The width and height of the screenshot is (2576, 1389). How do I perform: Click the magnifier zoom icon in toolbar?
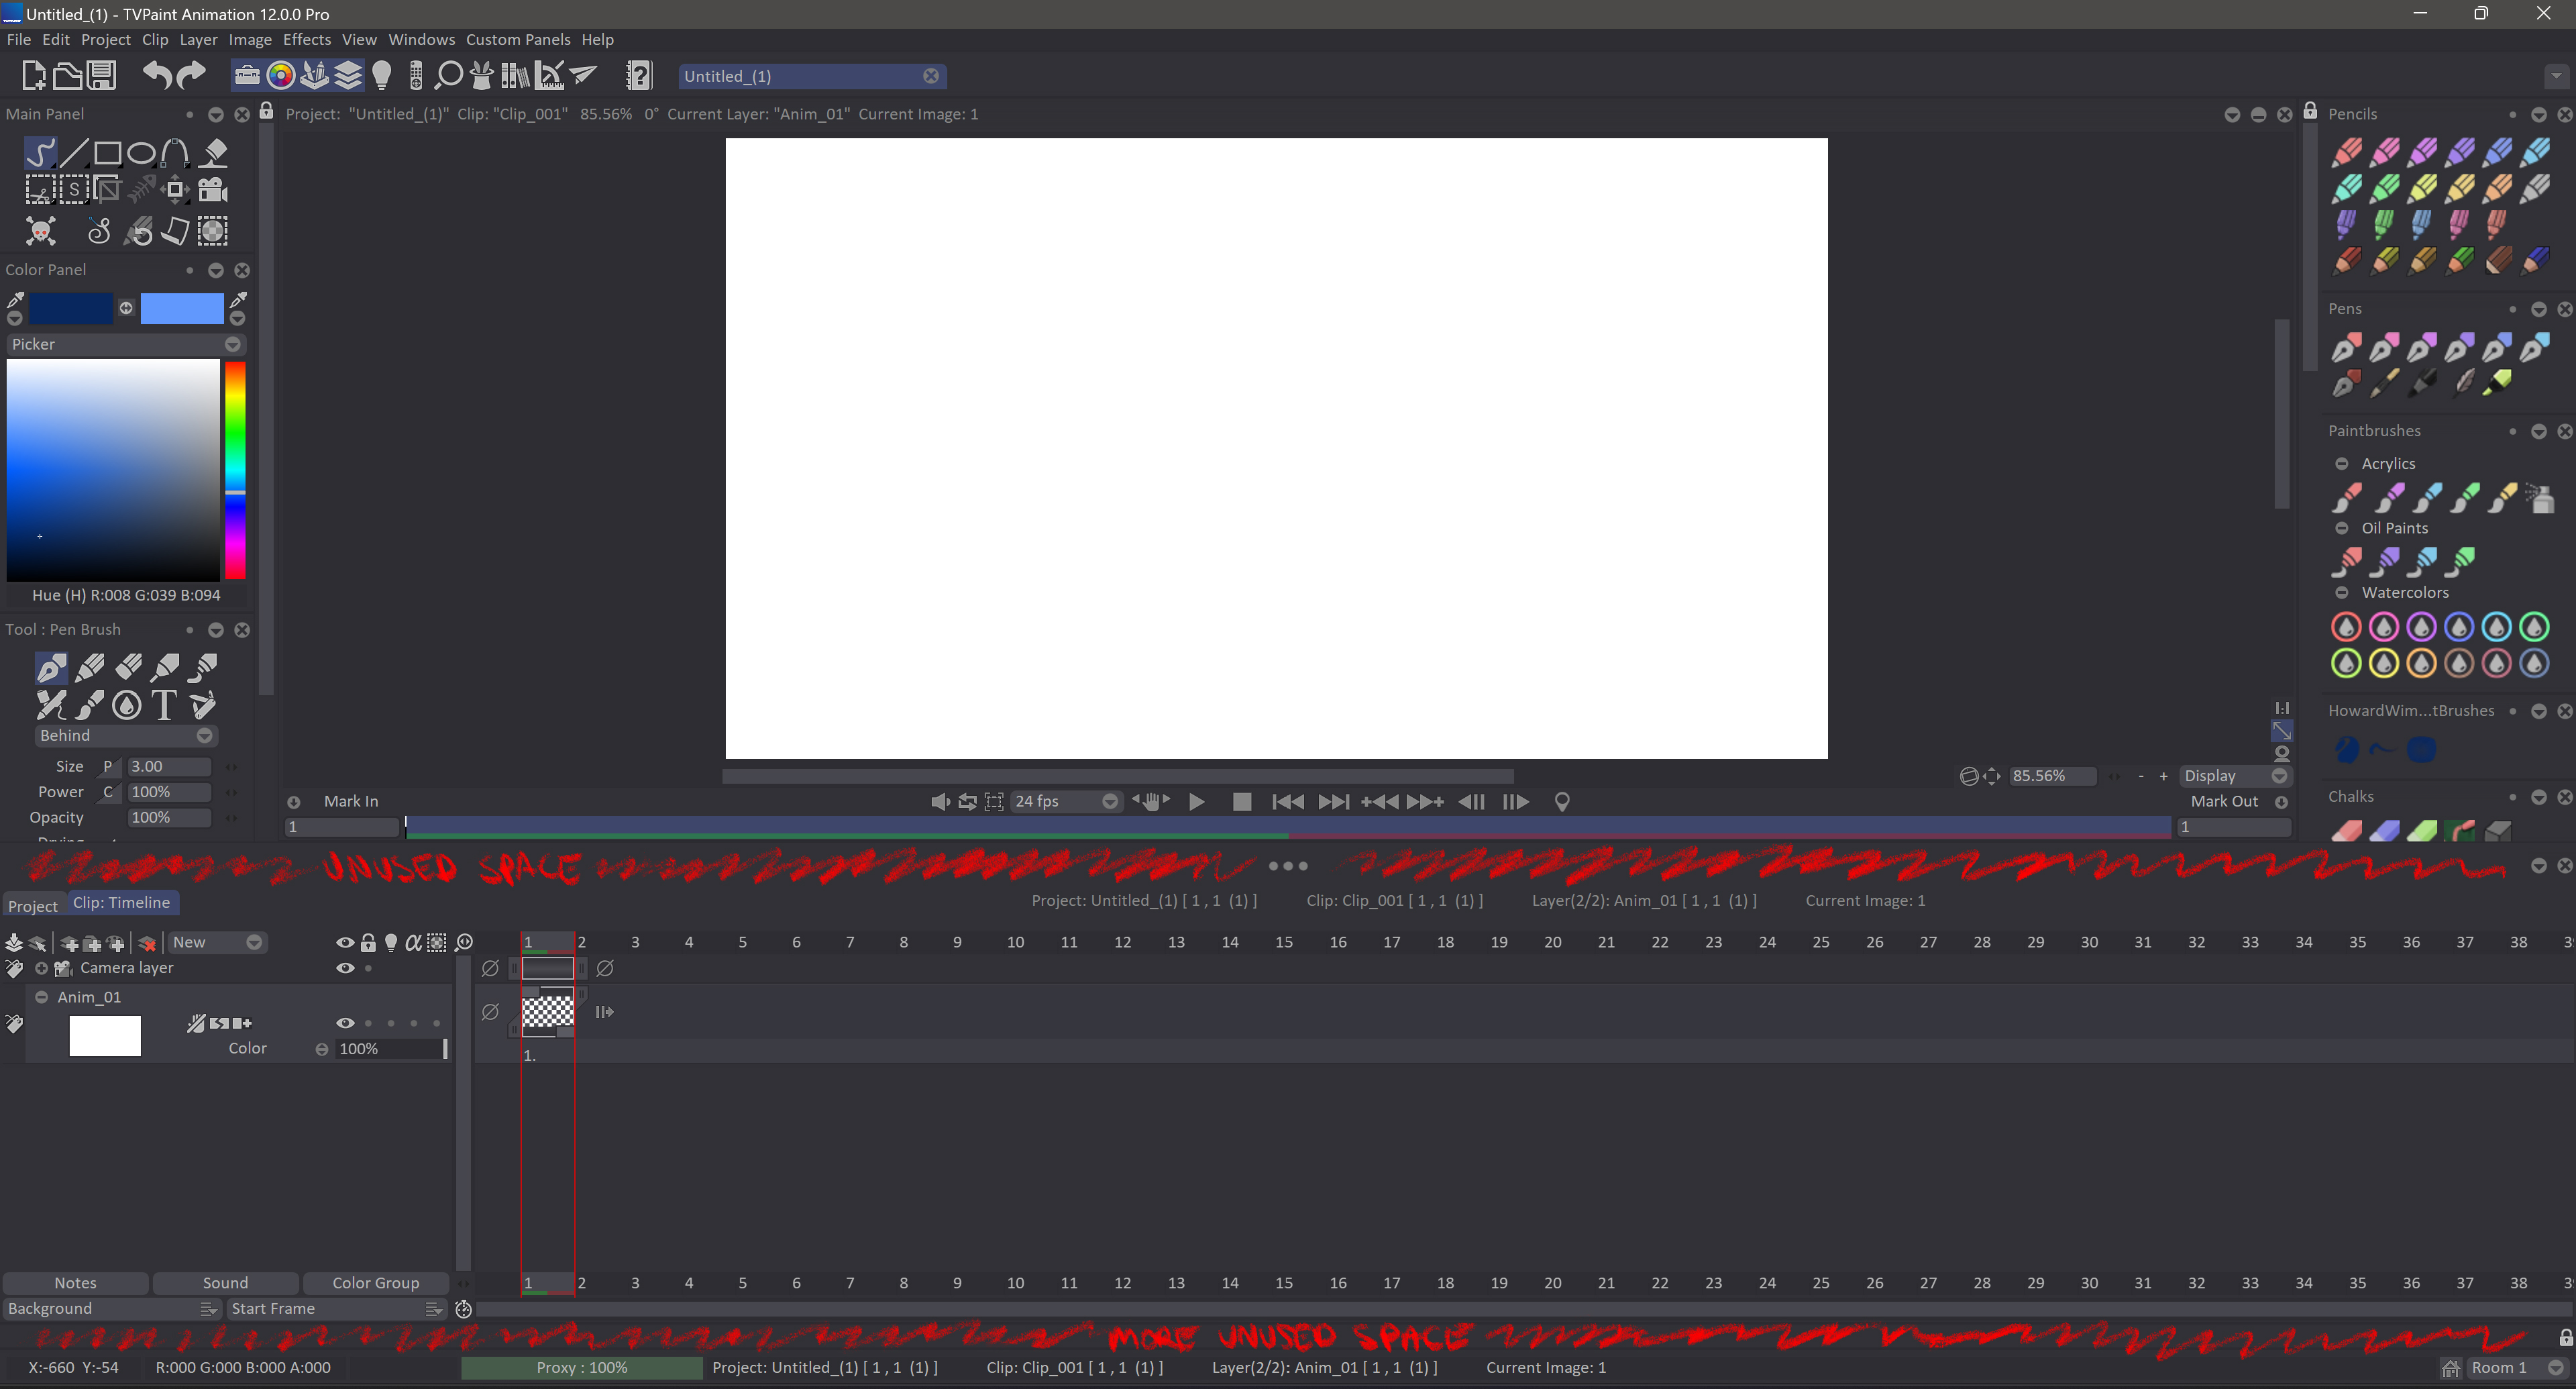(449, 76)
